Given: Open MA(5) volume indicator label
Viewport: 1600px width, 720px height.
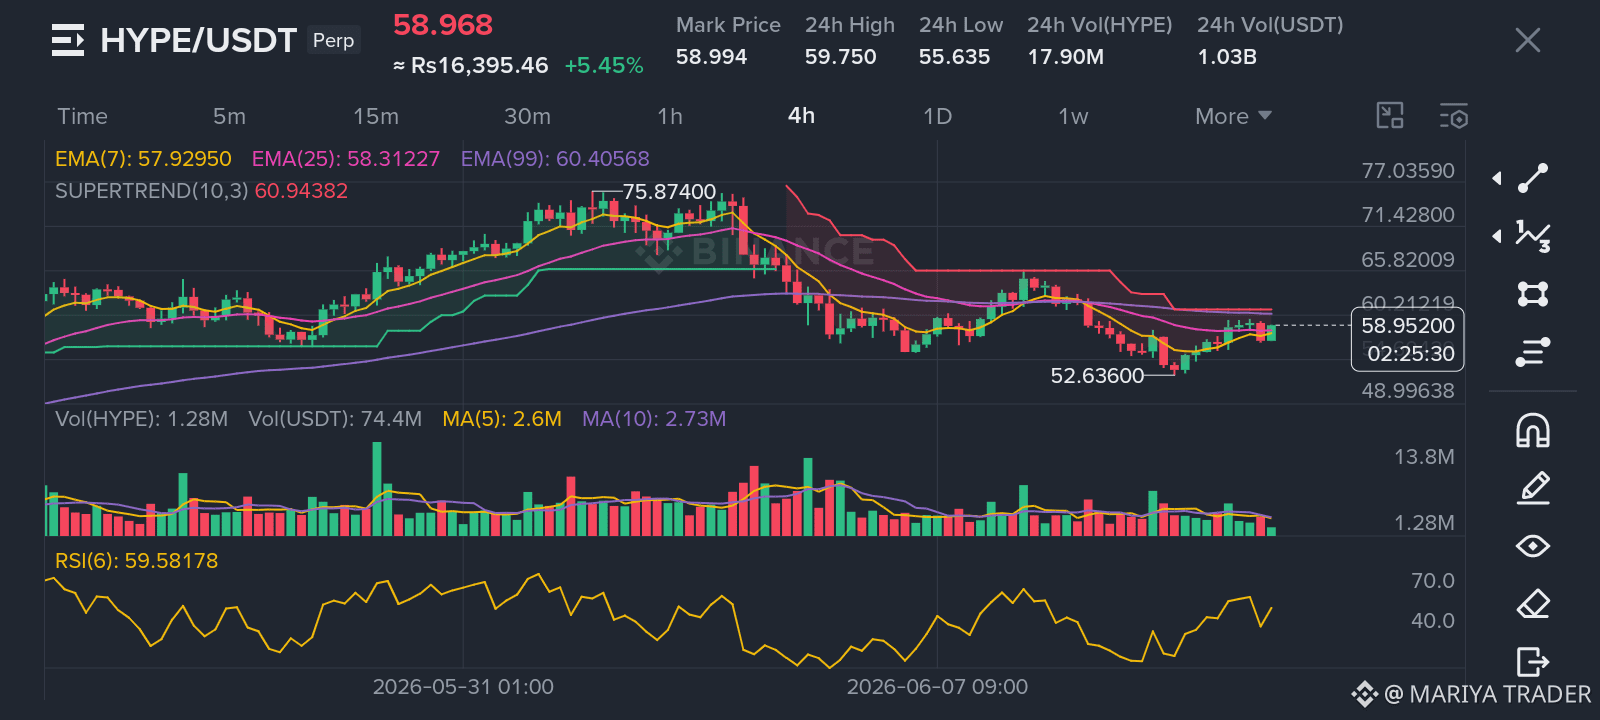Looking at the screenshot, I should (x=502, y=419).
